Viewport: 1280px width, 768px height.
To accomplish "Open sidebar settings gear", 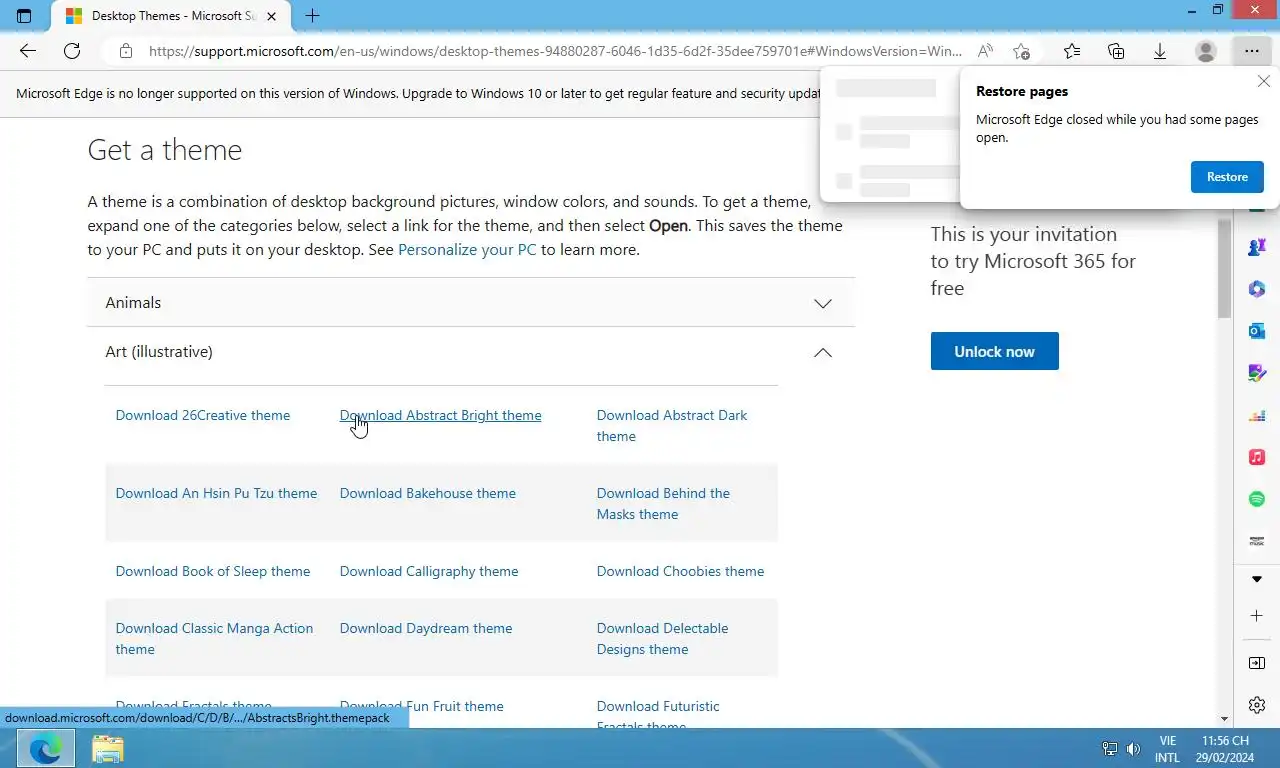I will coord(1257,705).
